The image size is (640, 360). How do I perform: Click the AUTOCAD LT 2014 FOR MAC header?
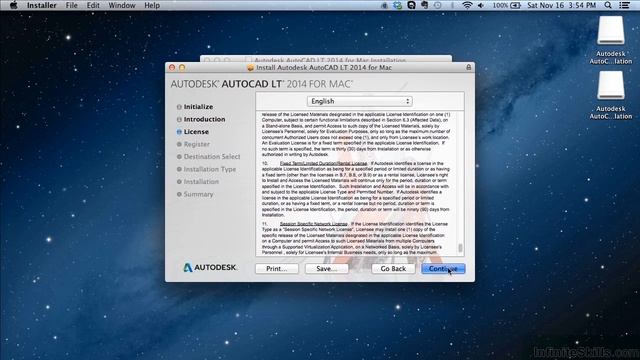(x=261, y=84)
